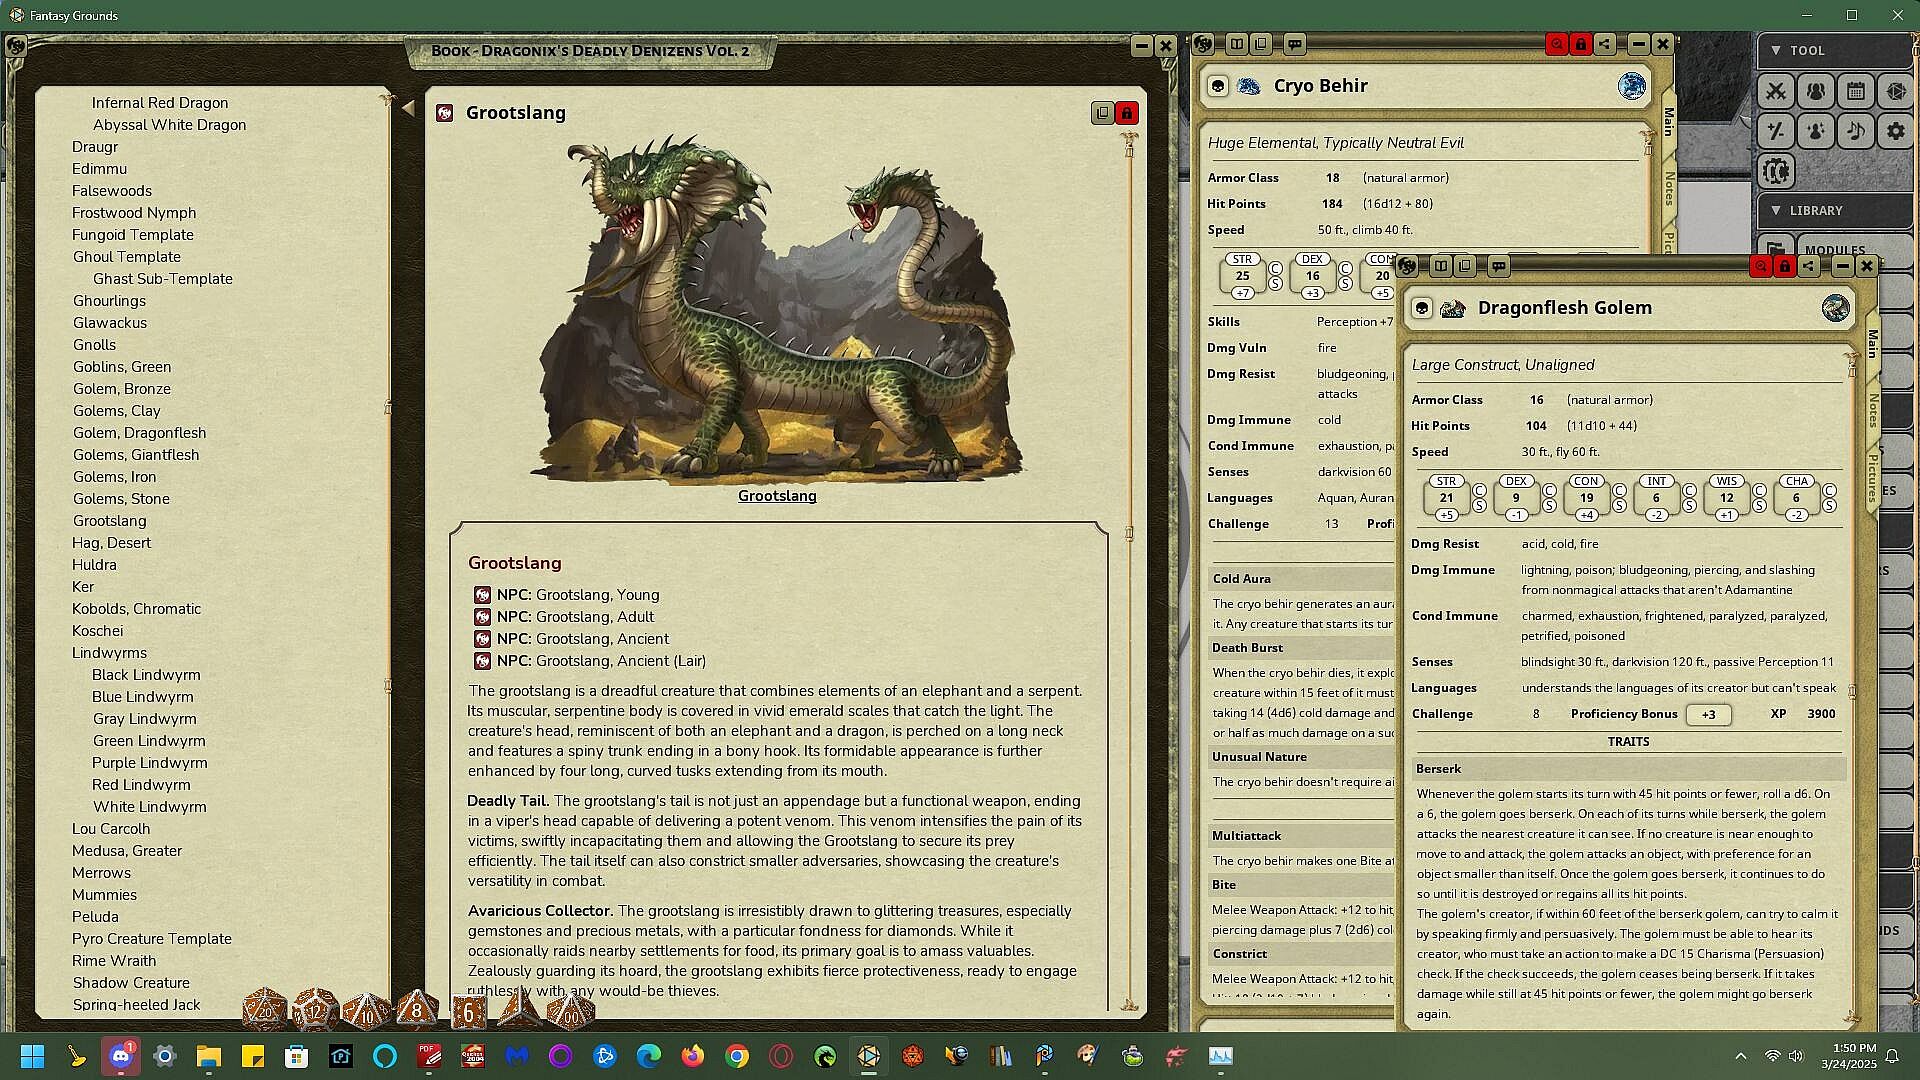The width and height of the screenshot is (1920, 1080).
Task: Toggle the skull ID icon beside Cryo Behir
Action: [x=1218, y=87]
